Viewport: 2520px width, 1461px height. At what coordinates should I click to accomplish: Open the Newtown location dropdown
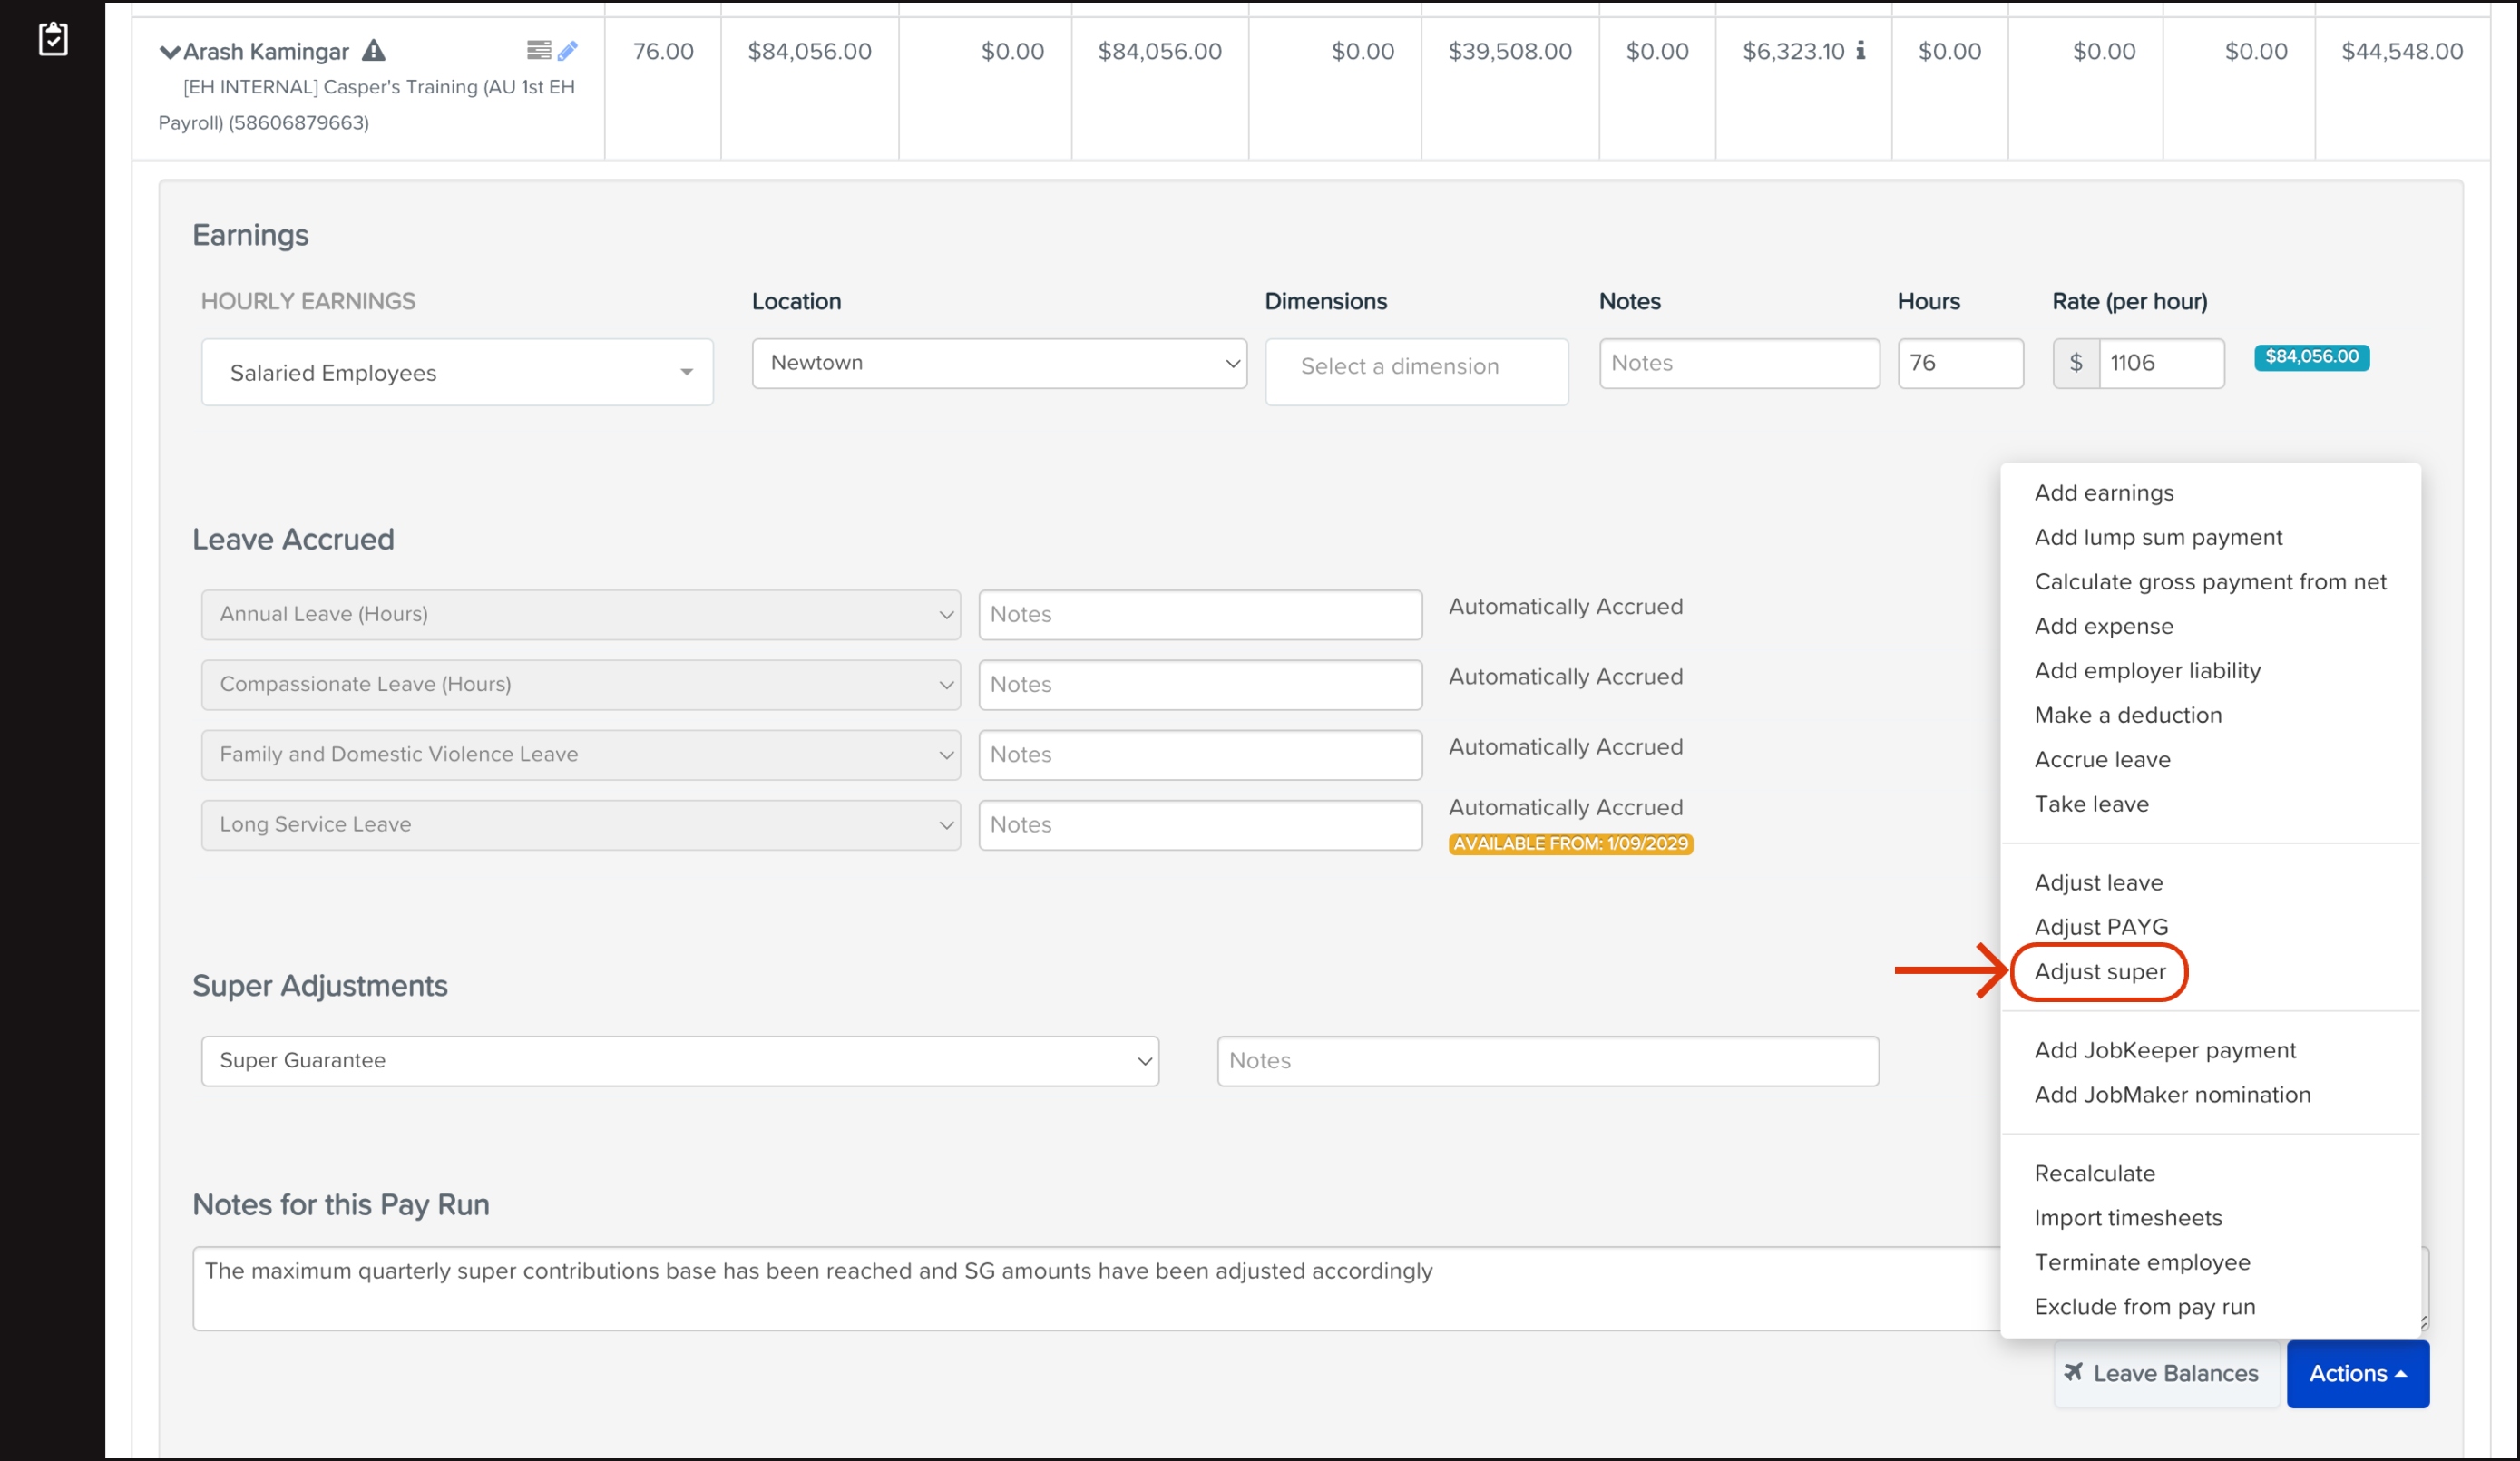pos(998,363)
